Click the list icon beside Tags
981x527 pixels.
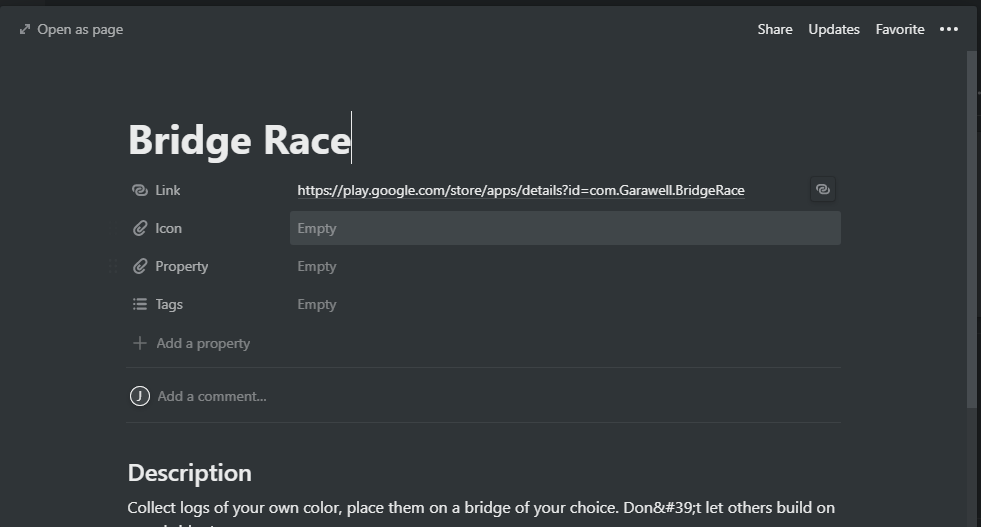(140, 304)
